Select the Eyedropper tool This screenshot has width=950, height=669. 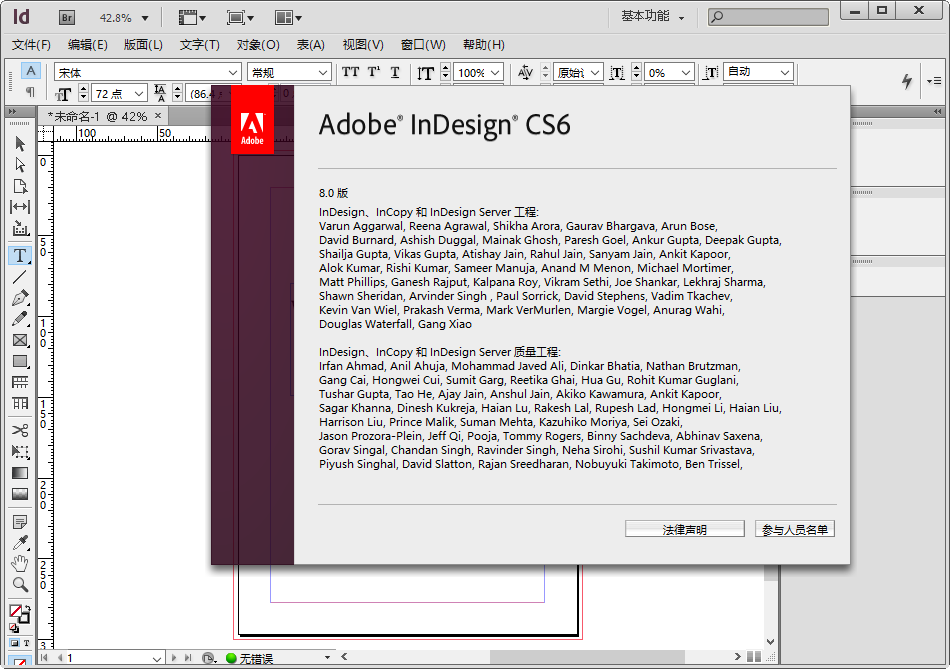pos(20,543)
